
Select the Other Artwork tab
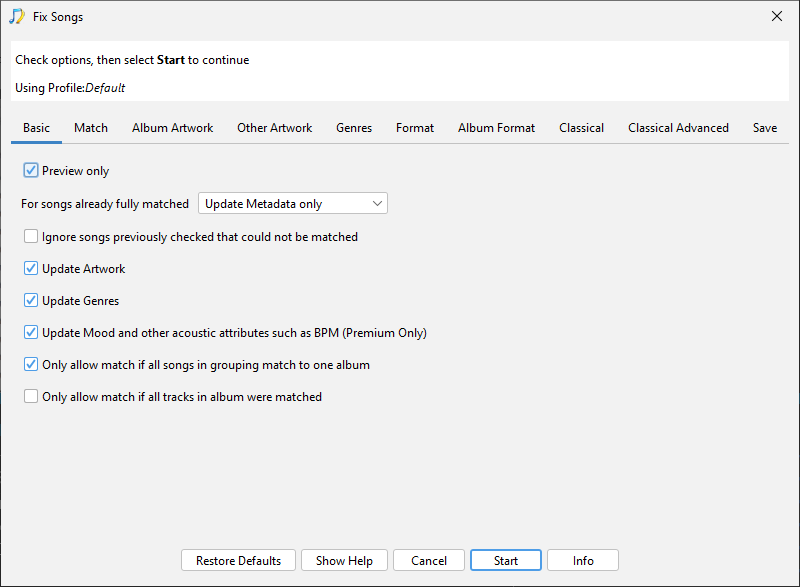pos(274,128)
